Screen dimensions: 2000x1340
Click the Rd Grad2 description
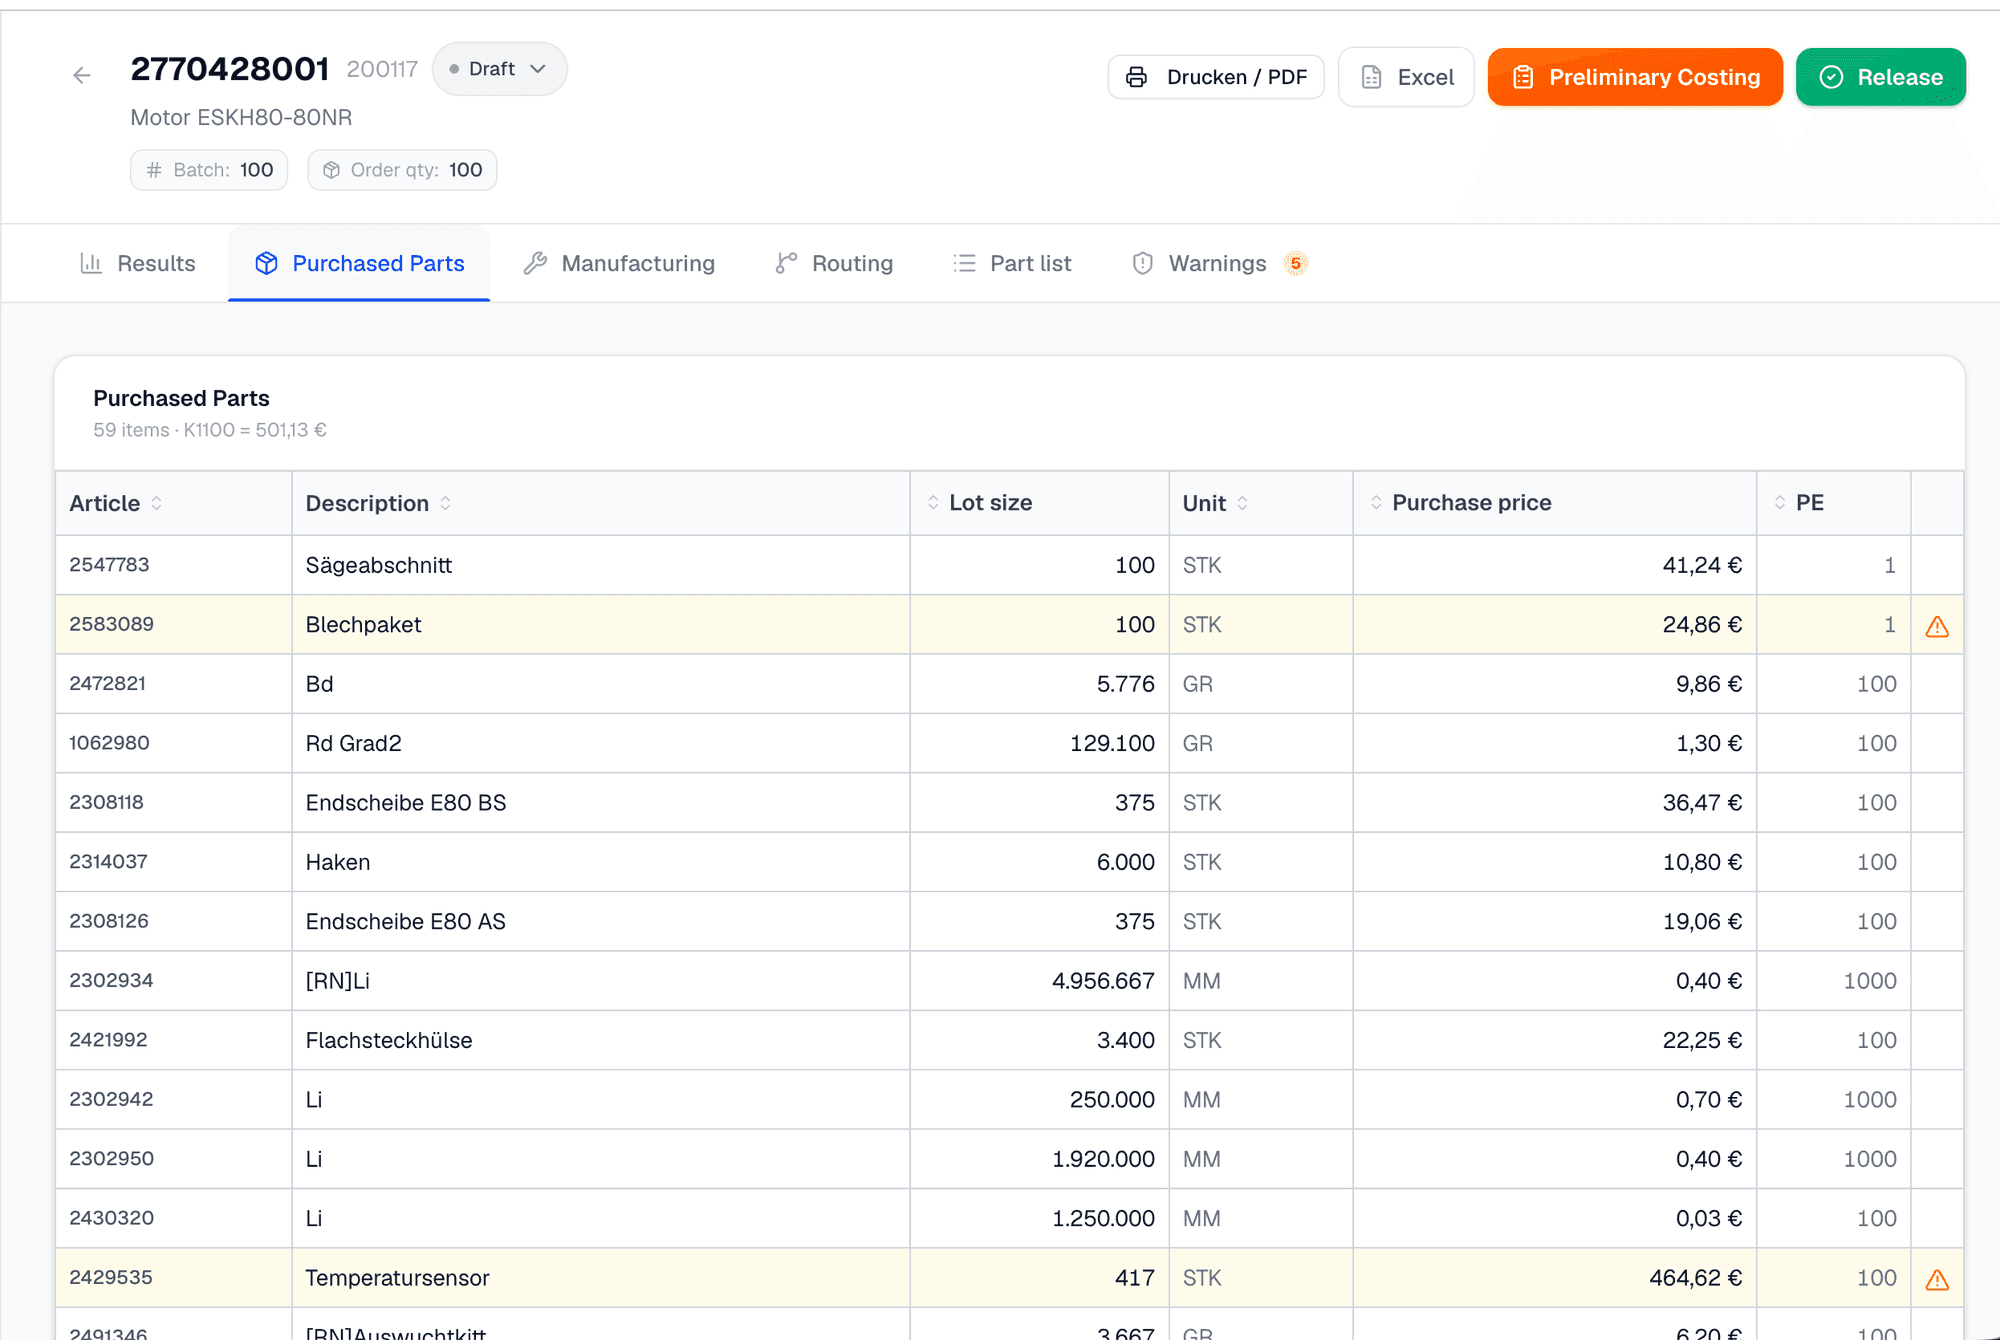click(x=353, y=743)
